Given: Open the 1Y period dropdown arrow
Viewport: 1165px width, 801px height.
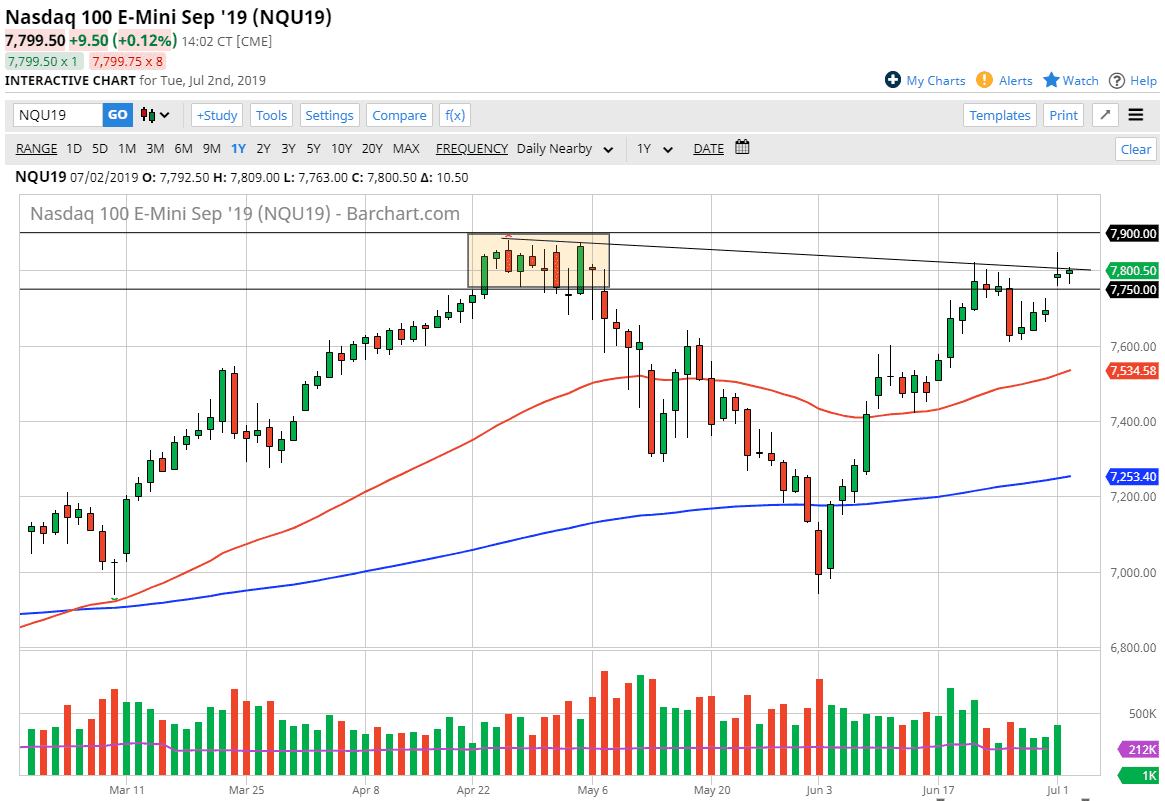Looking at the screenshot, I should click(668, 148).
